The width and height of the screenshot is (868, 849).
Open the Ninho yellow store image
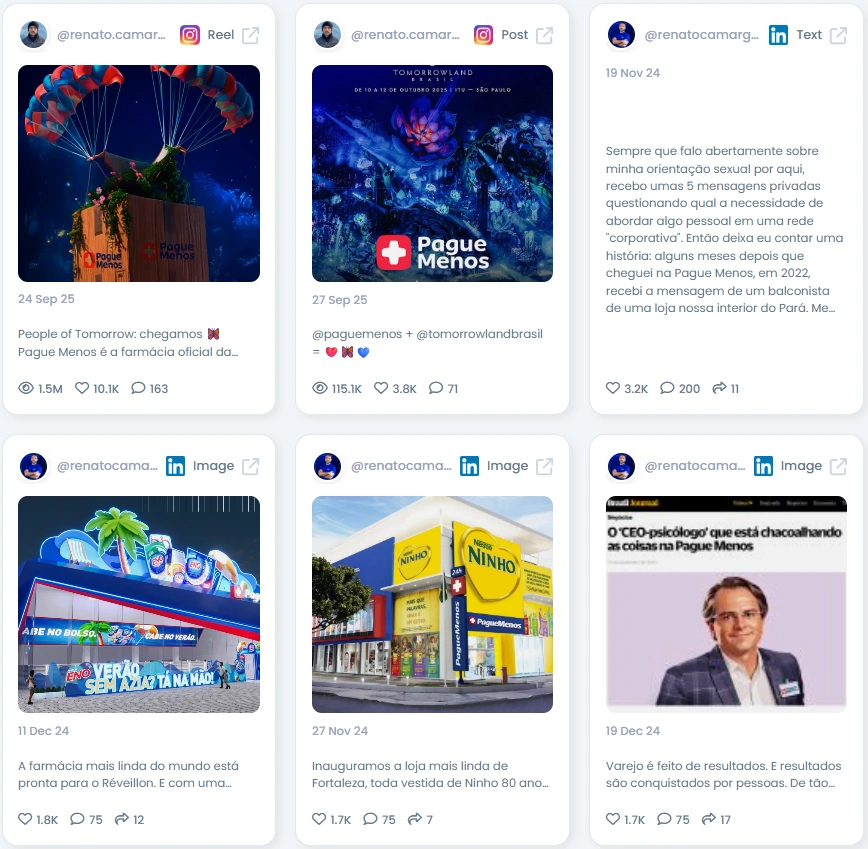tap(432, 604)
